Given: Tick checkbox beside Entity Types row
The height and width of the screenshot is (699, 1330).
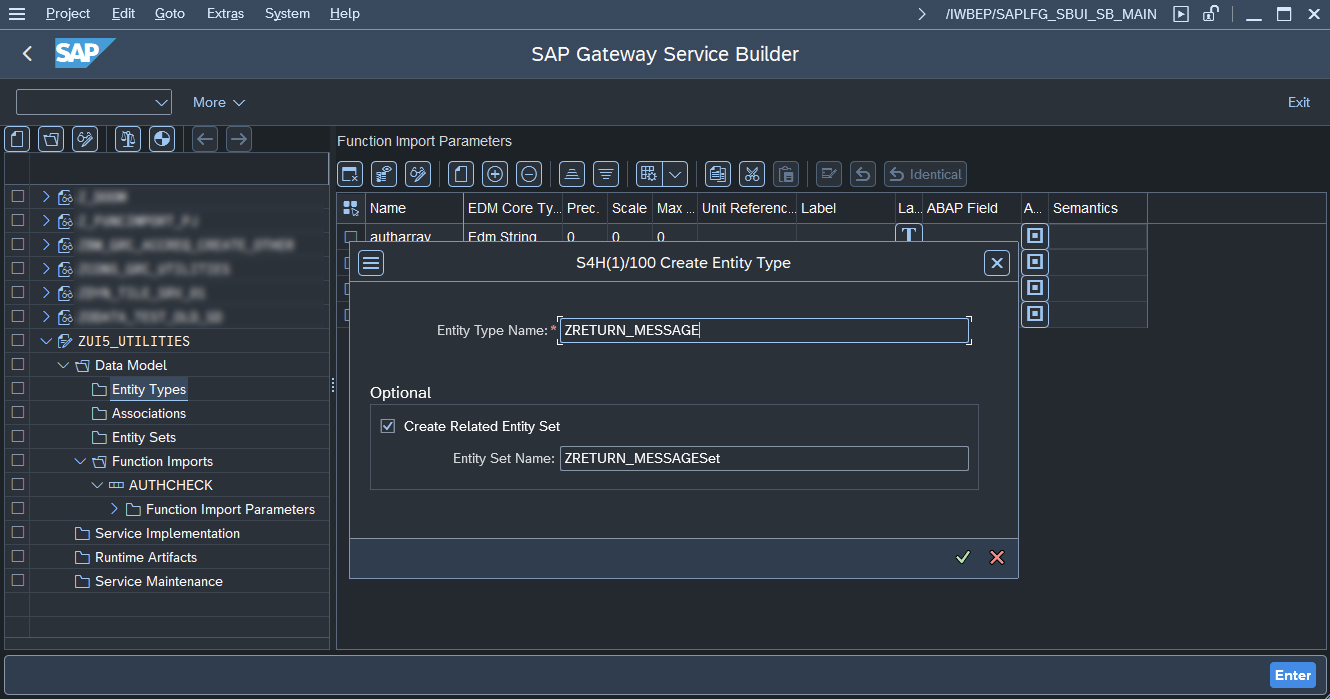Looking at the screenshot, I should (17, 389).
